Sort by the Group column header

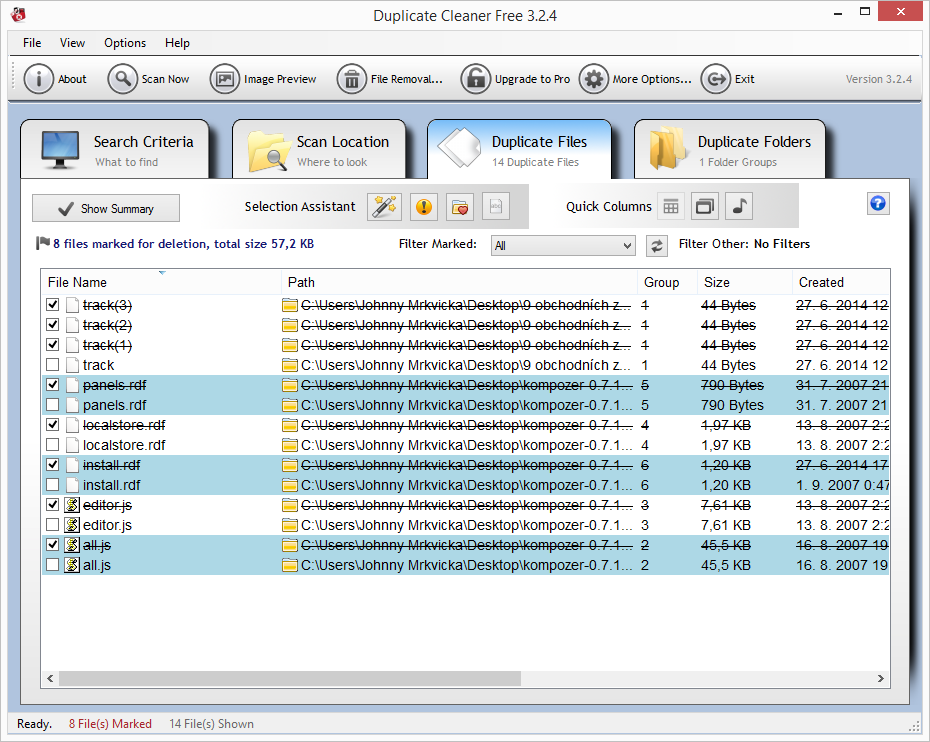(x=667, y=282)
